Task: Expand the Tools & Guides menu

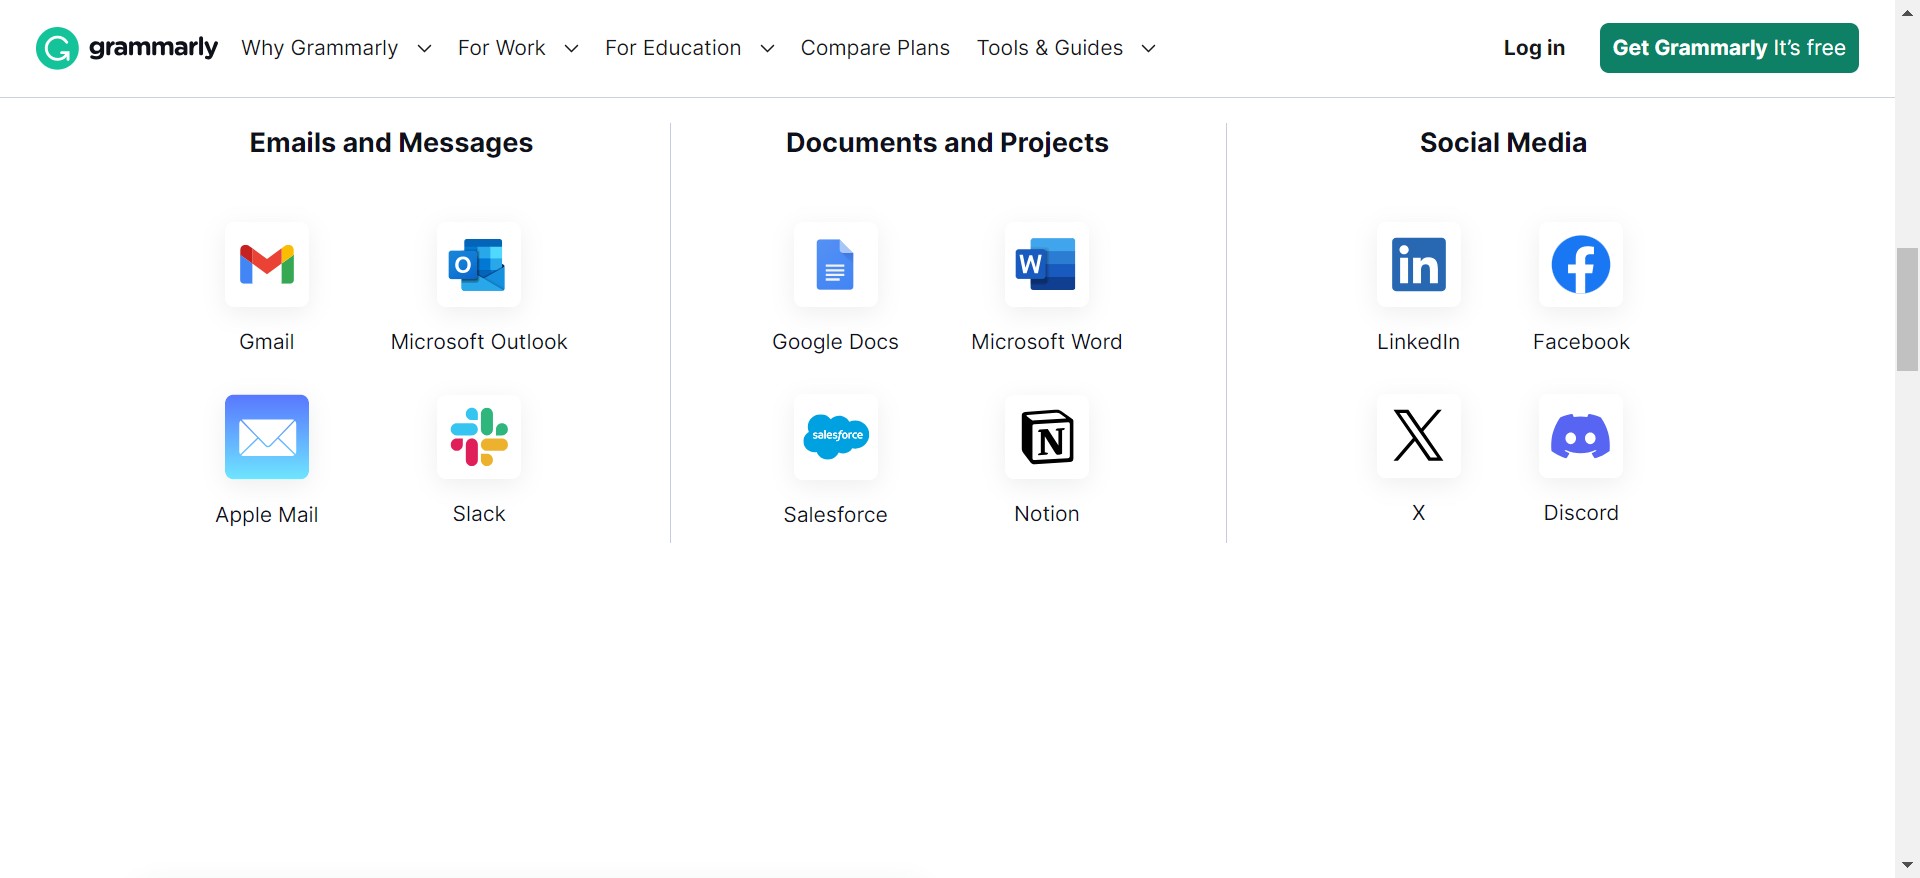Action: (1066, 48)
